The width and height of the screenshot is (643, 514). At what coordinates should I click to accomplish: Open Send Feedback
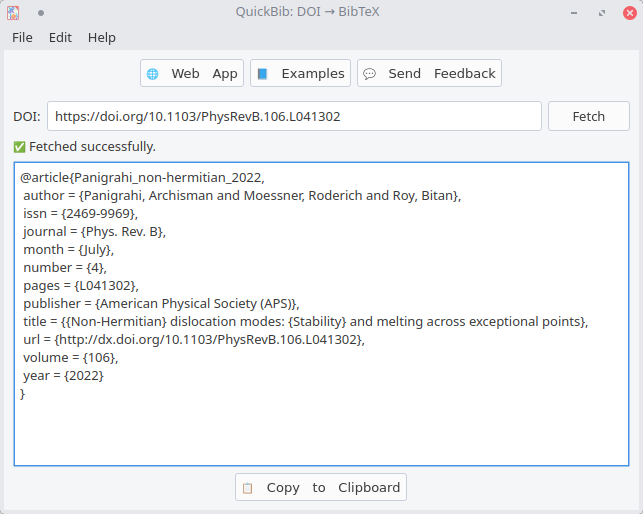(429, 73)
